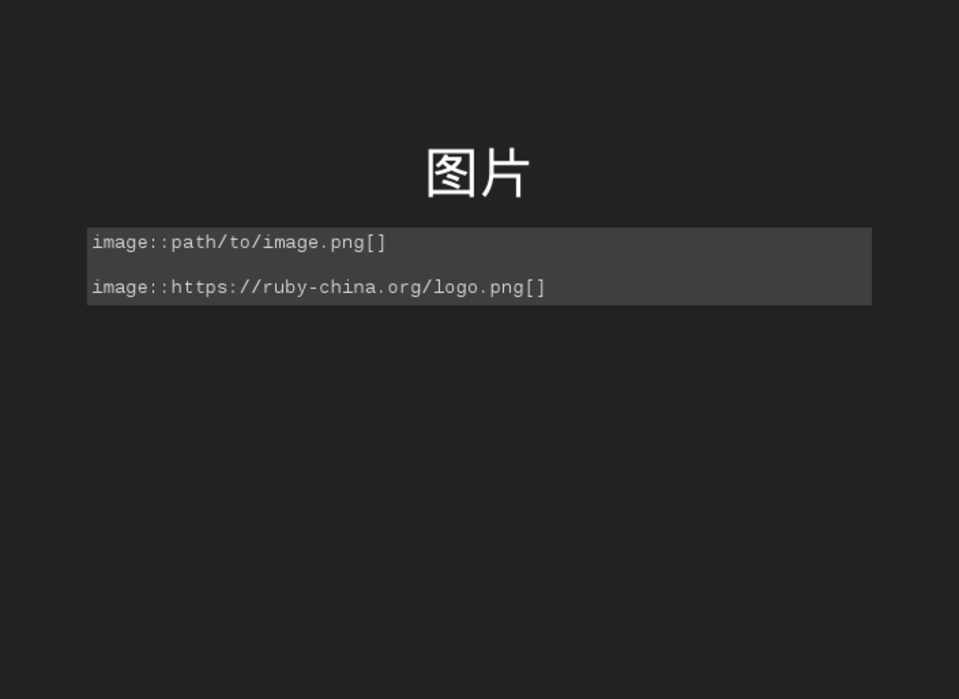Click the empty dark area below the code block
959x699 pixels.
pyautogui.click(x=478, y=480)
